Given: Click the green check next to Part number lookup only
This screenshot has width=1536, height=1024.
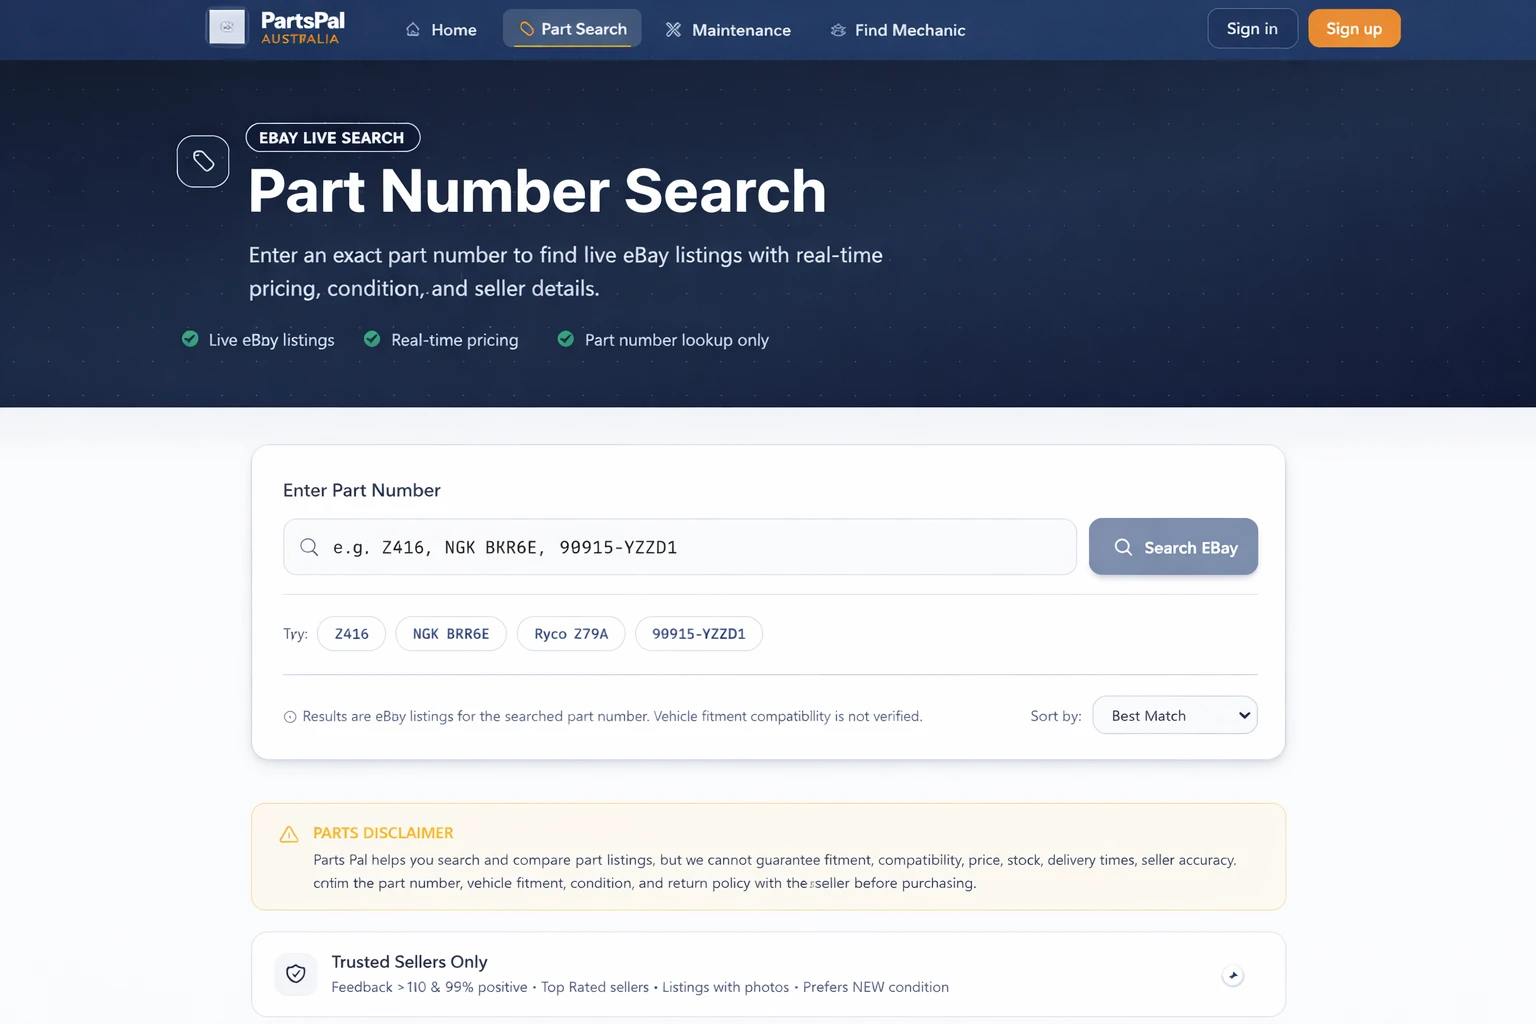Looking at the screenshot, I should click(x=566, y=339).
